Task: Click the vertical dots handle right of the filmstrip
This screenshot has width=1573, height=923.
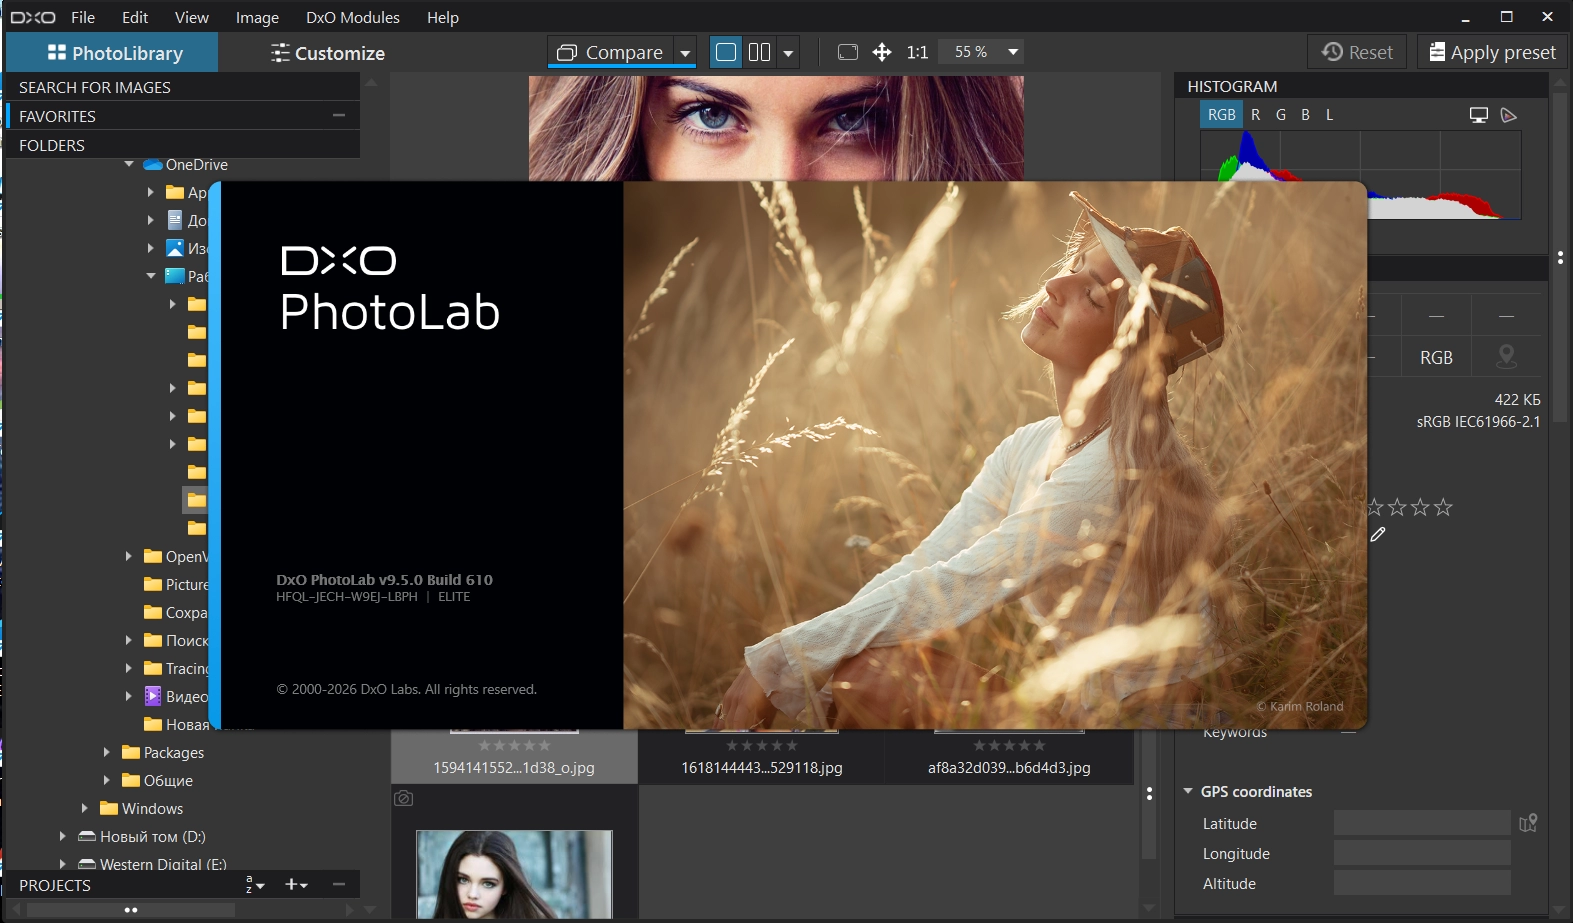Action: point(1149,793)
